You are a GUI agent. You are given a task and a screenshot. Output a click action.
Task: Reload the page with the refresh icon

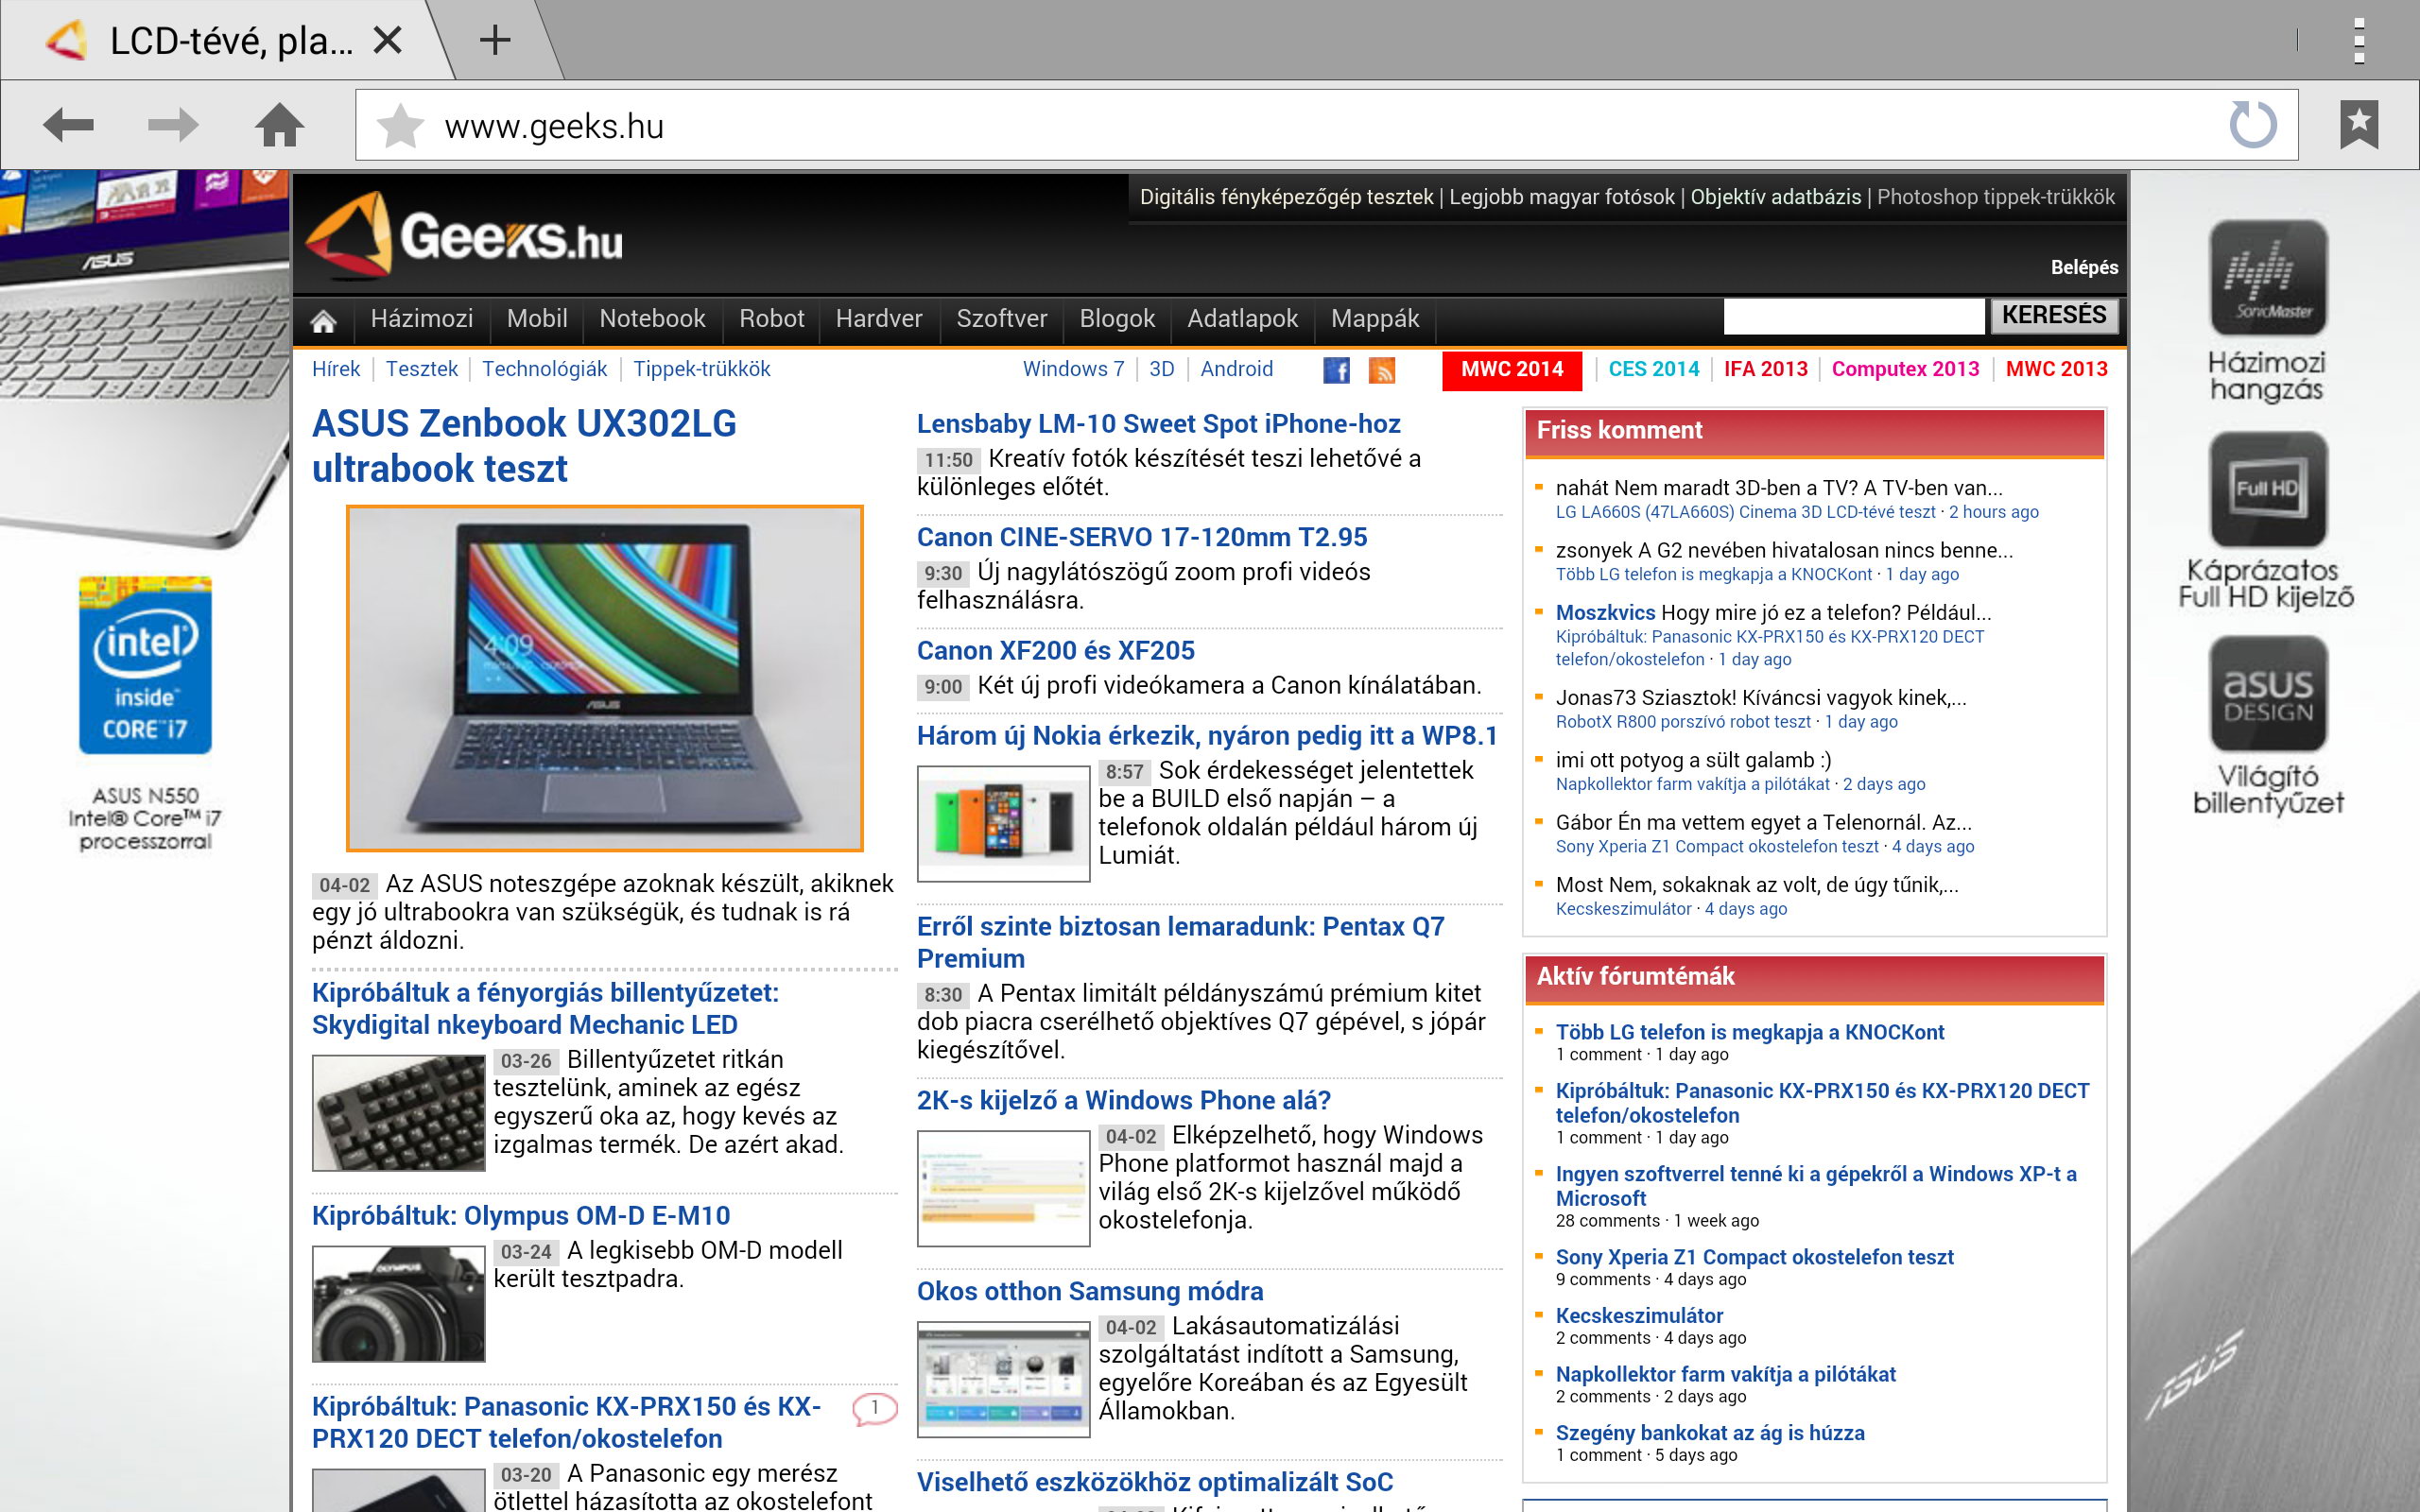click(2253, 125)
